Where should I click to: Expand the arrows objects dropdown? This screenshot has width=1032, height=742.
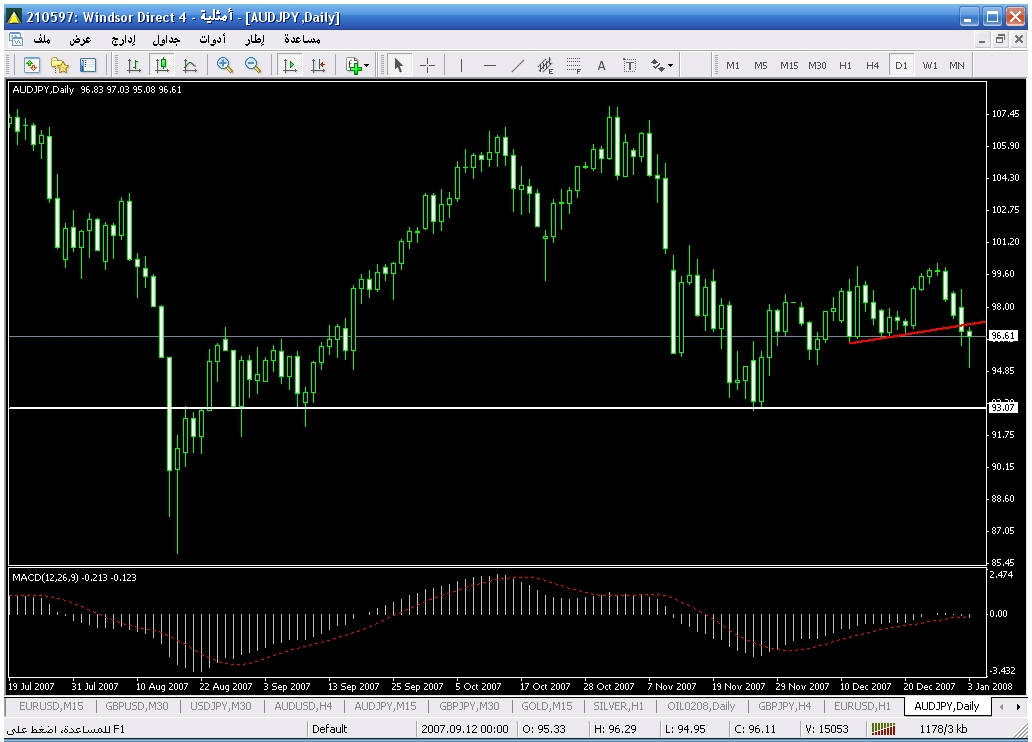click(x=662, y=65)
